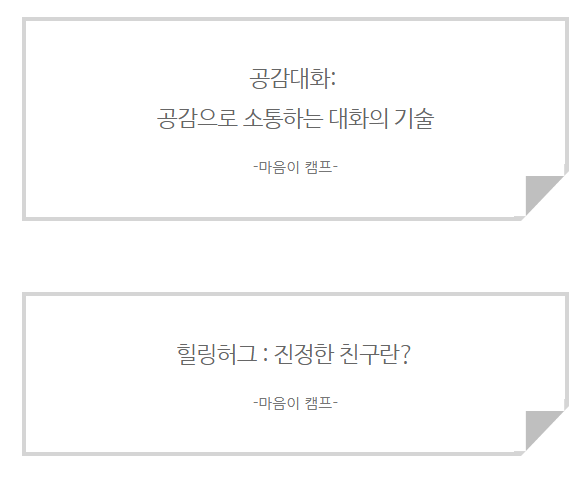576x477 pixels.
Task: Click the word 공감으로 starting the subtitle
Action: (x=197, y=118)
